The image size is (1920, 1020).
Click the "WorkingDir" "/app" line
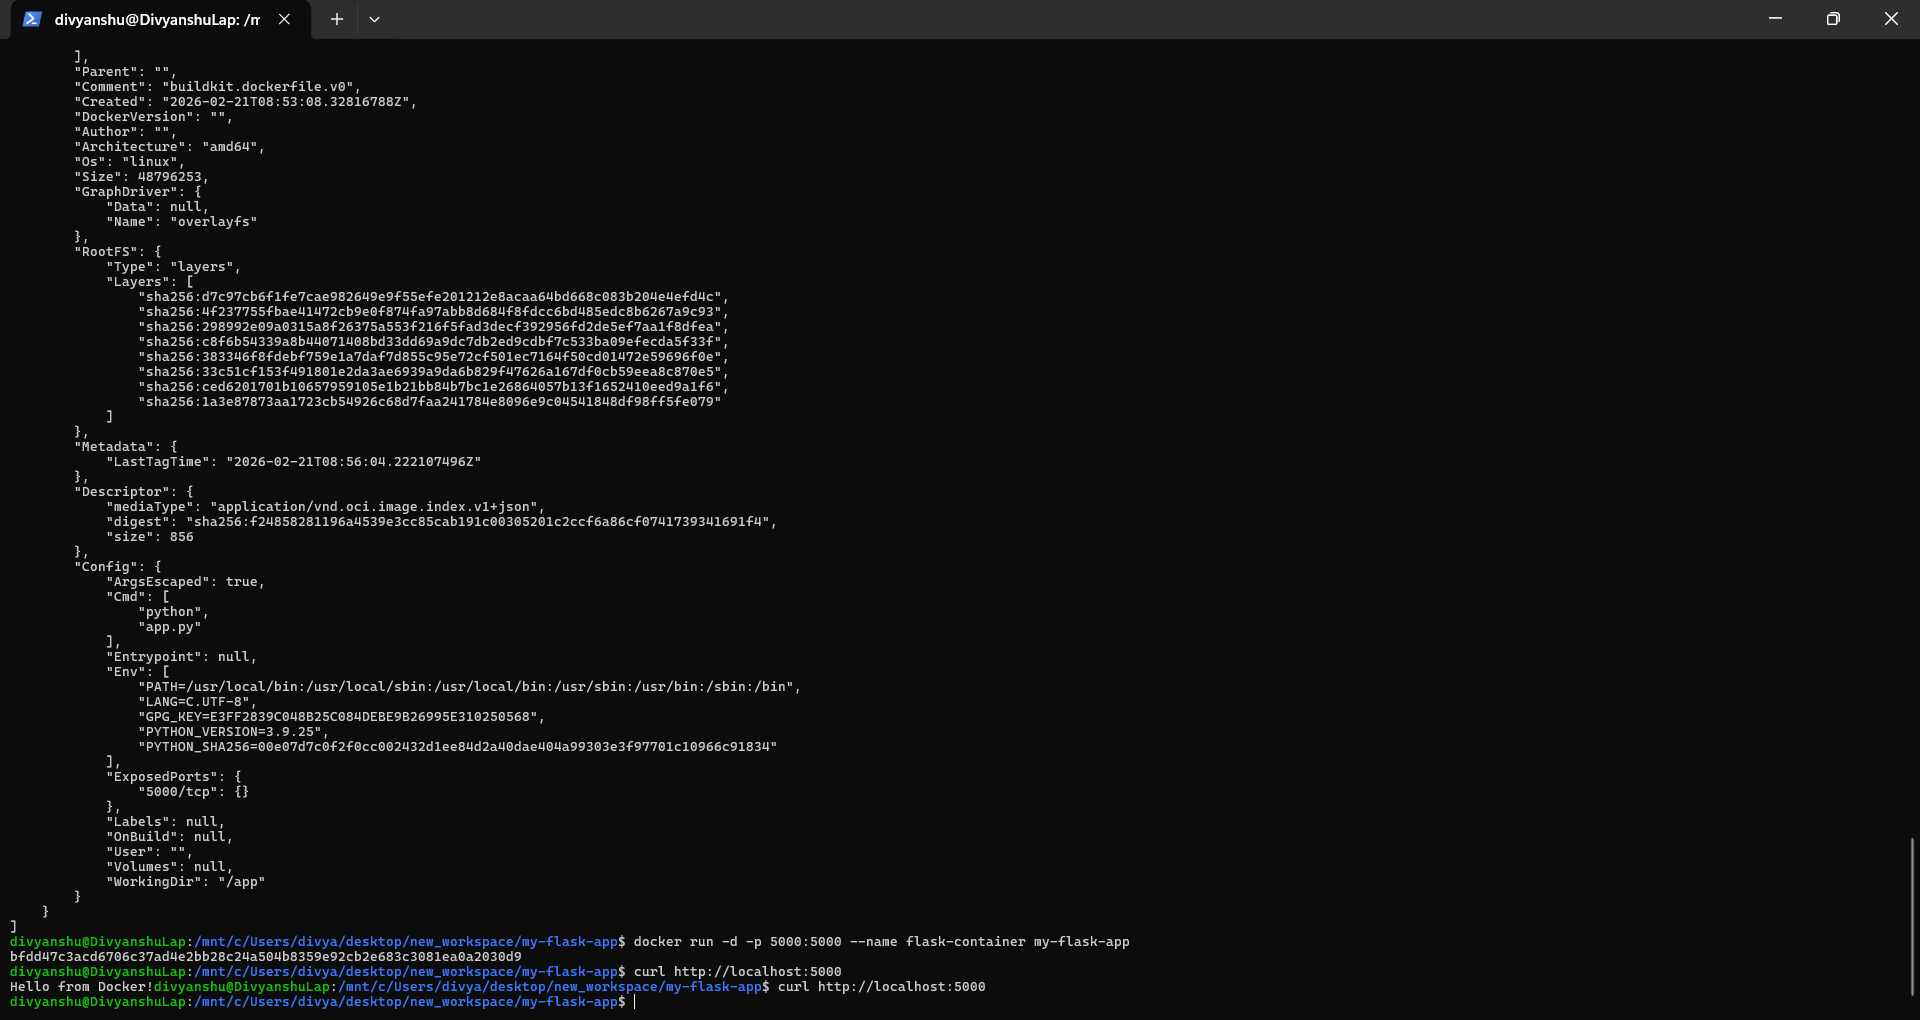coord(185,882)
